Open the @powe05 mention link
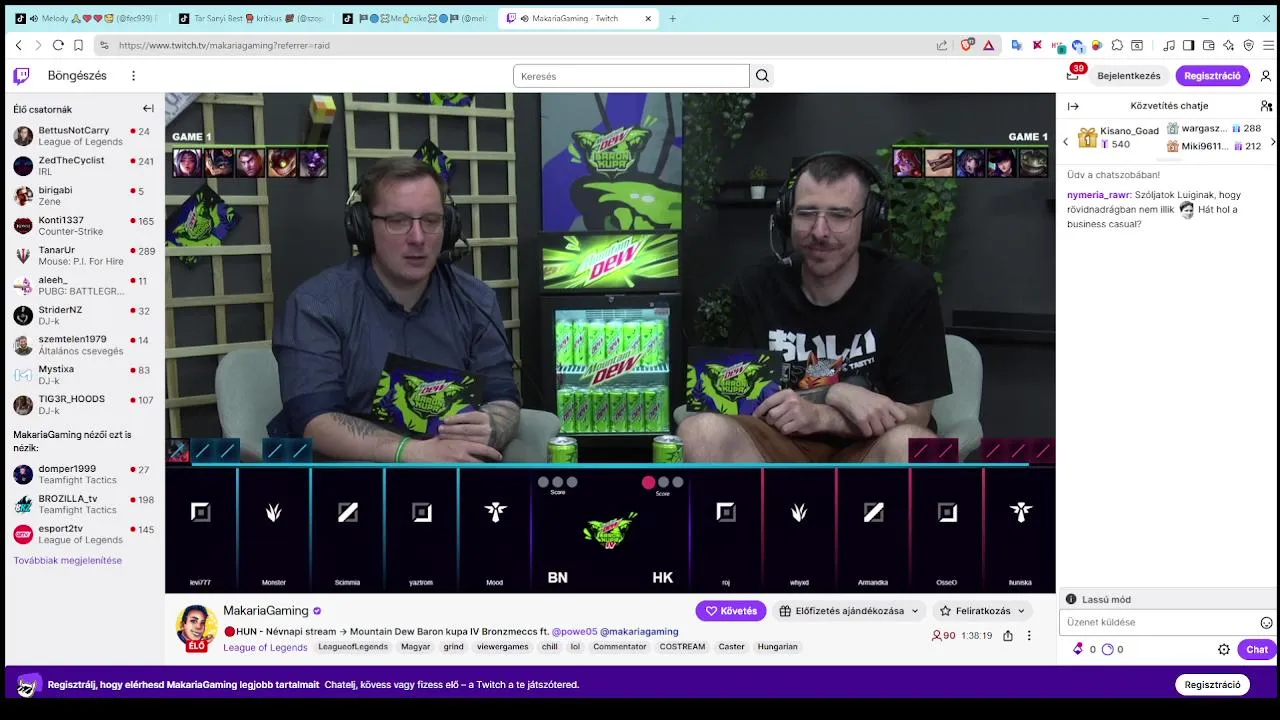This screenshot has height=720, width=1280. tap(574, 631)
